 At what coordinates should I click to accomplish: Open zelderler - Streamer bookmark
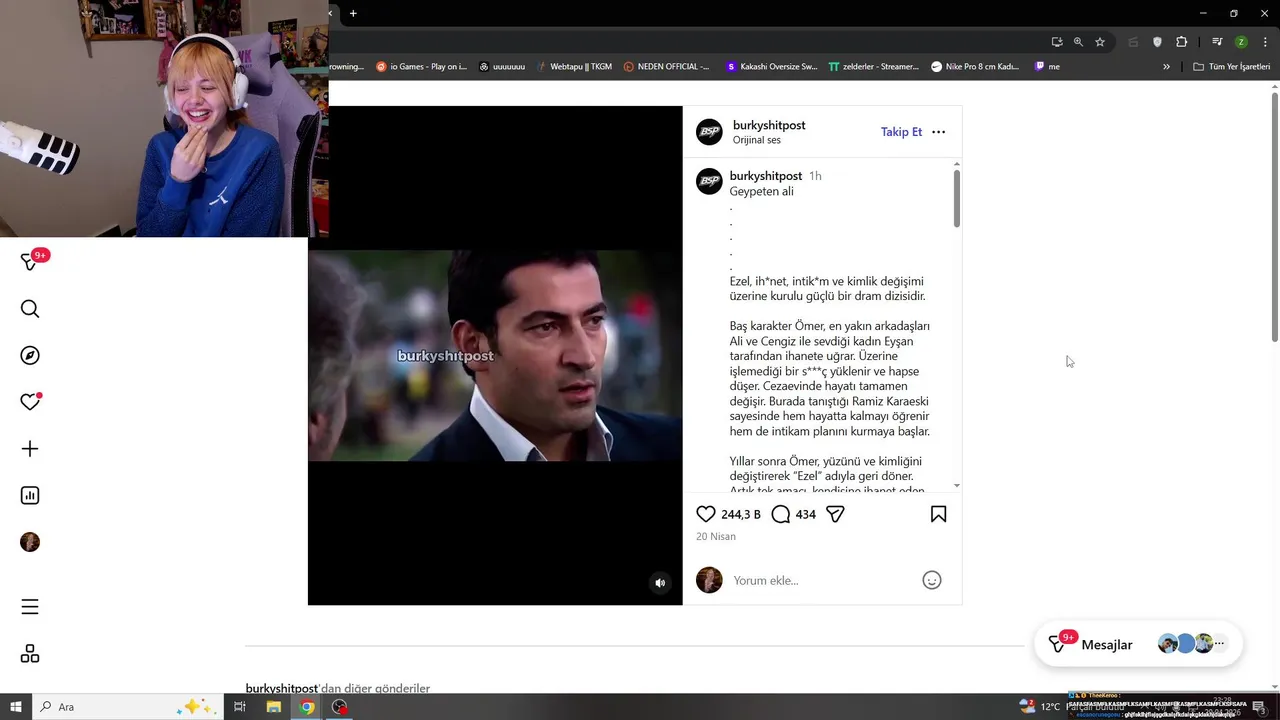[873, 67]
